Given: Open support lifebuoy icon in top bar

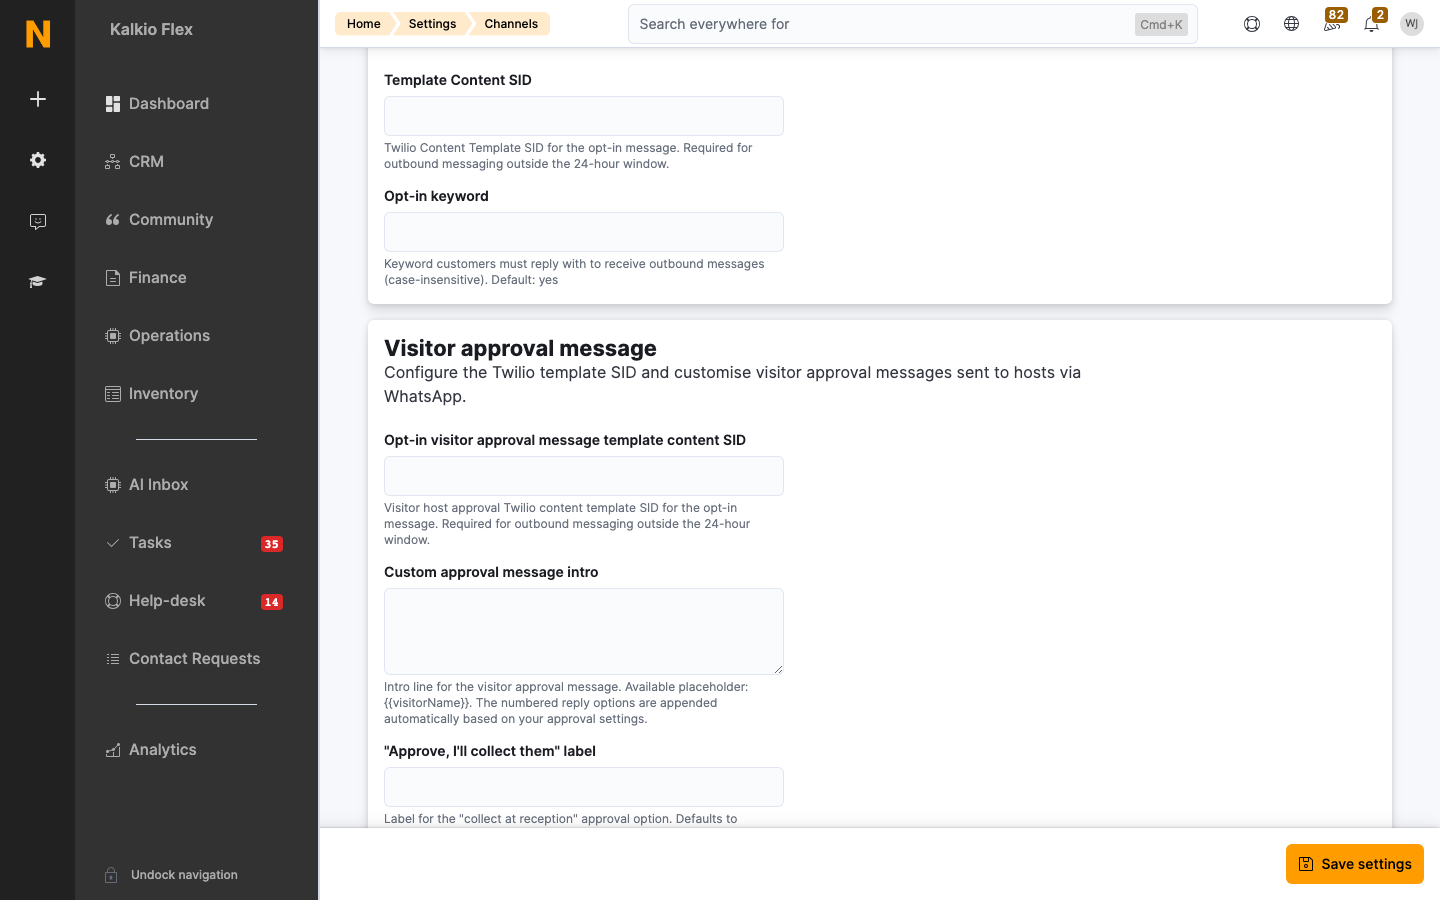Looking at the screenshot, I should coord(1252,24).
